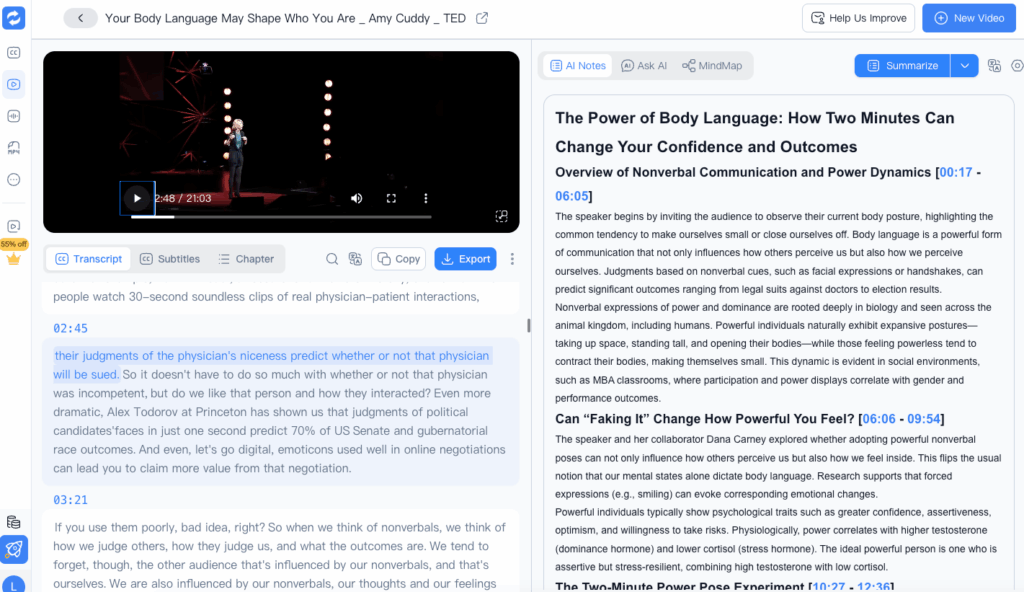Switch to the Subtitles tab
Screen dimensions: 1024x592
(x=170, y=259)
